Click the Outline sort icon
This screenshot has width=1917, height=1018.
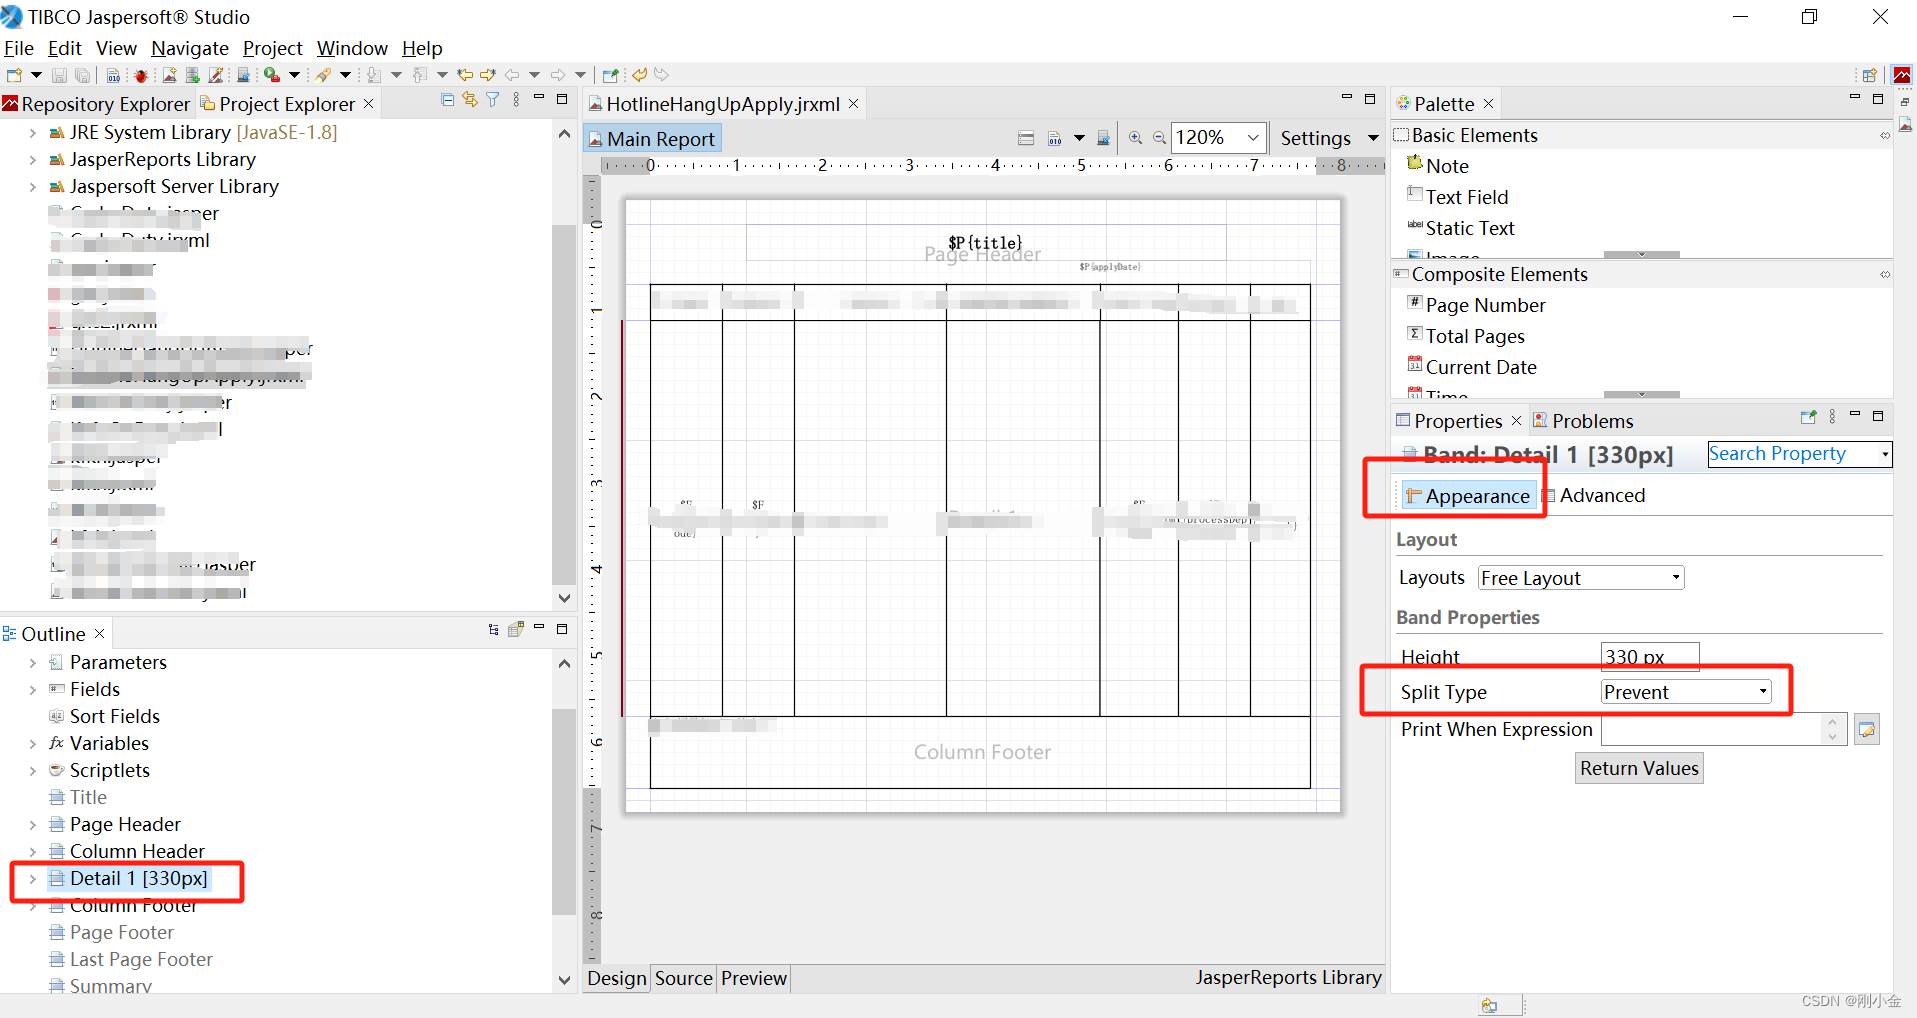coord(493,630)
